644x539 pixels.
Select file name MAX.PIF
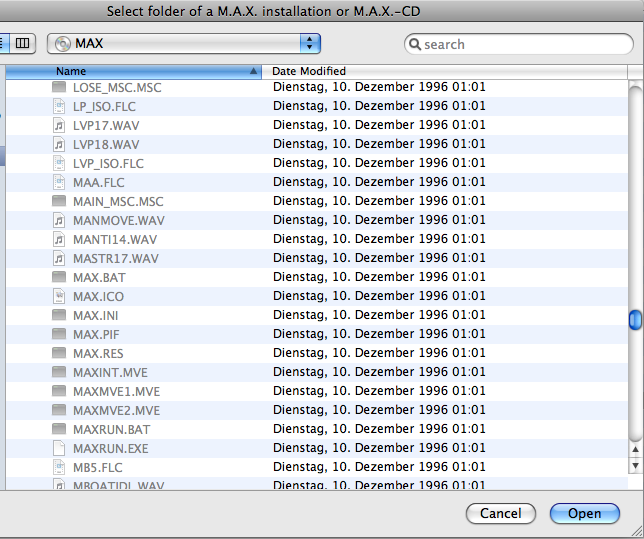[96, 334]
